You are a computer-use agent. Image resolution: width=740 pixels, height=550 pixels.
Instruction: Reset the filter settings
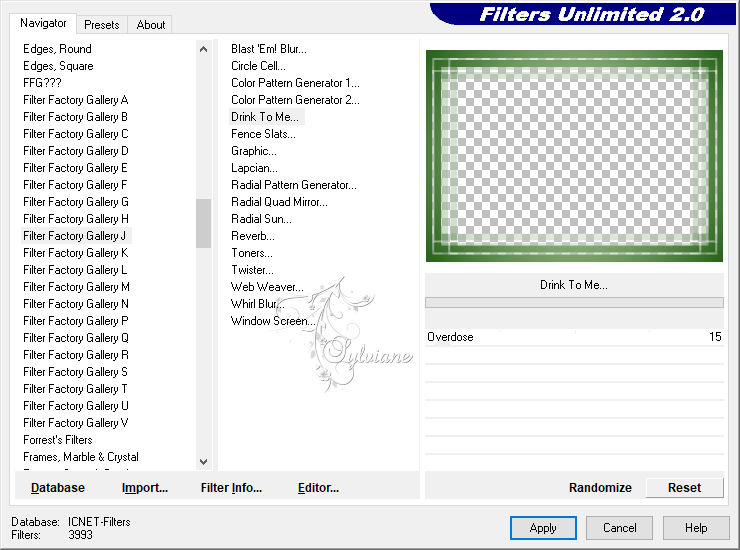[684, 488]
